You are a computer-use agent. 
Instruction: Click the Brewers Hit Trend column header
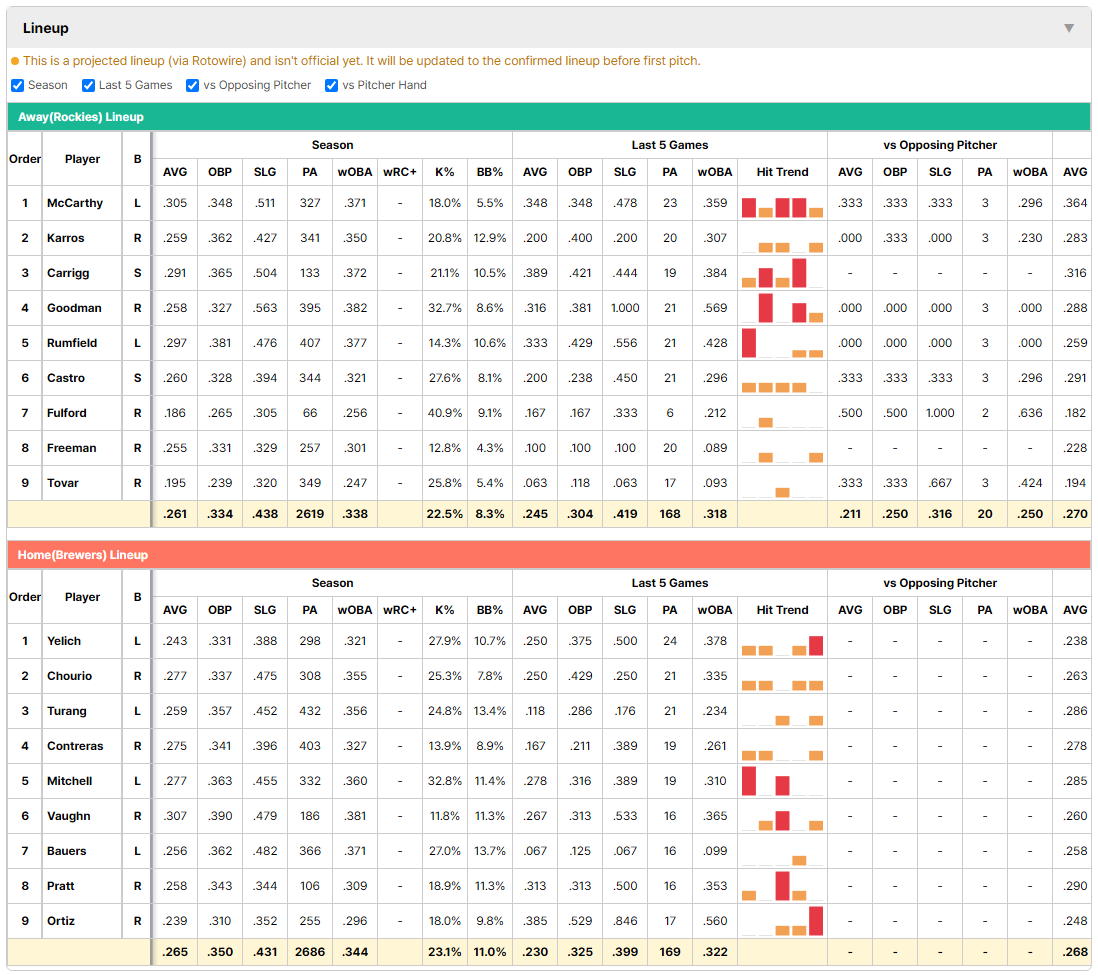pos(782,610)
